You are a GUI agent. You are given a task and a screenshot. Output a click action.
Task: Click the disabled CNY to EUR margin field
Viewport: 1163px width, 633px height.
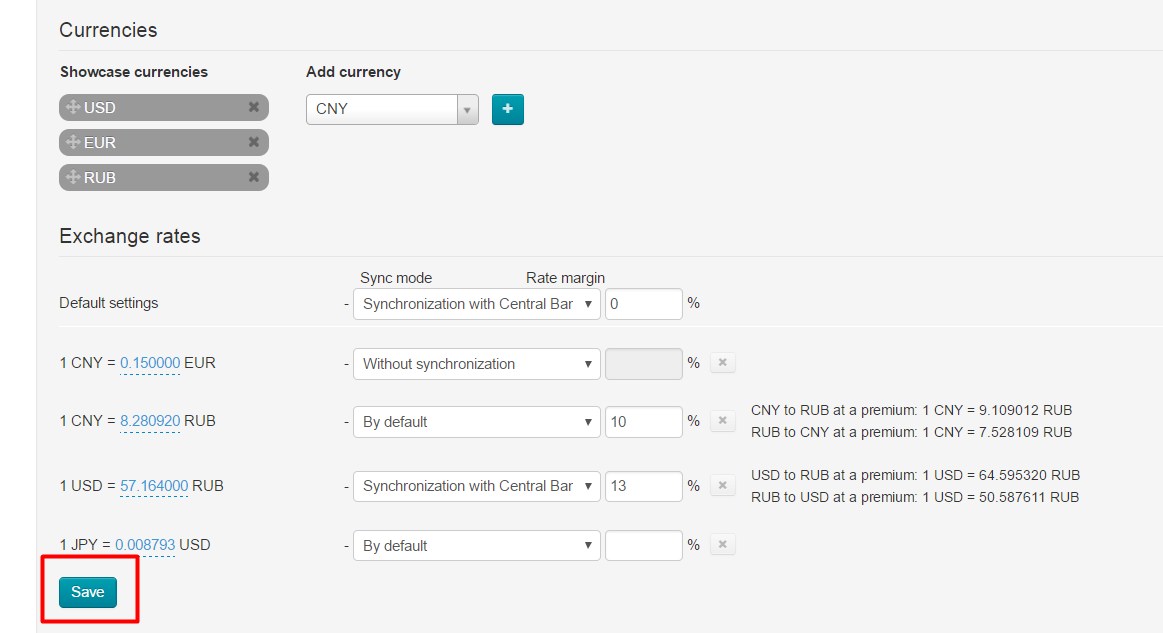[x=643, y=364]
